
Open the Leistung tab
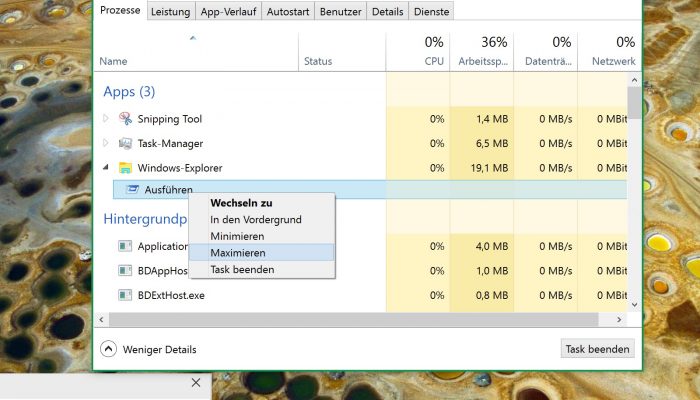coord(171,12)
